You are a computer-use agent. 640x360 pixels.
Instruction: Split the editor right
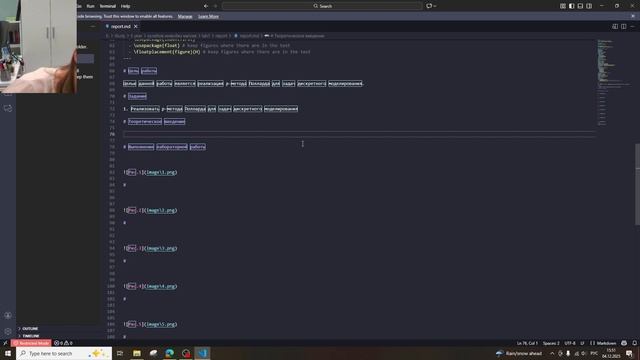[624, 27]
